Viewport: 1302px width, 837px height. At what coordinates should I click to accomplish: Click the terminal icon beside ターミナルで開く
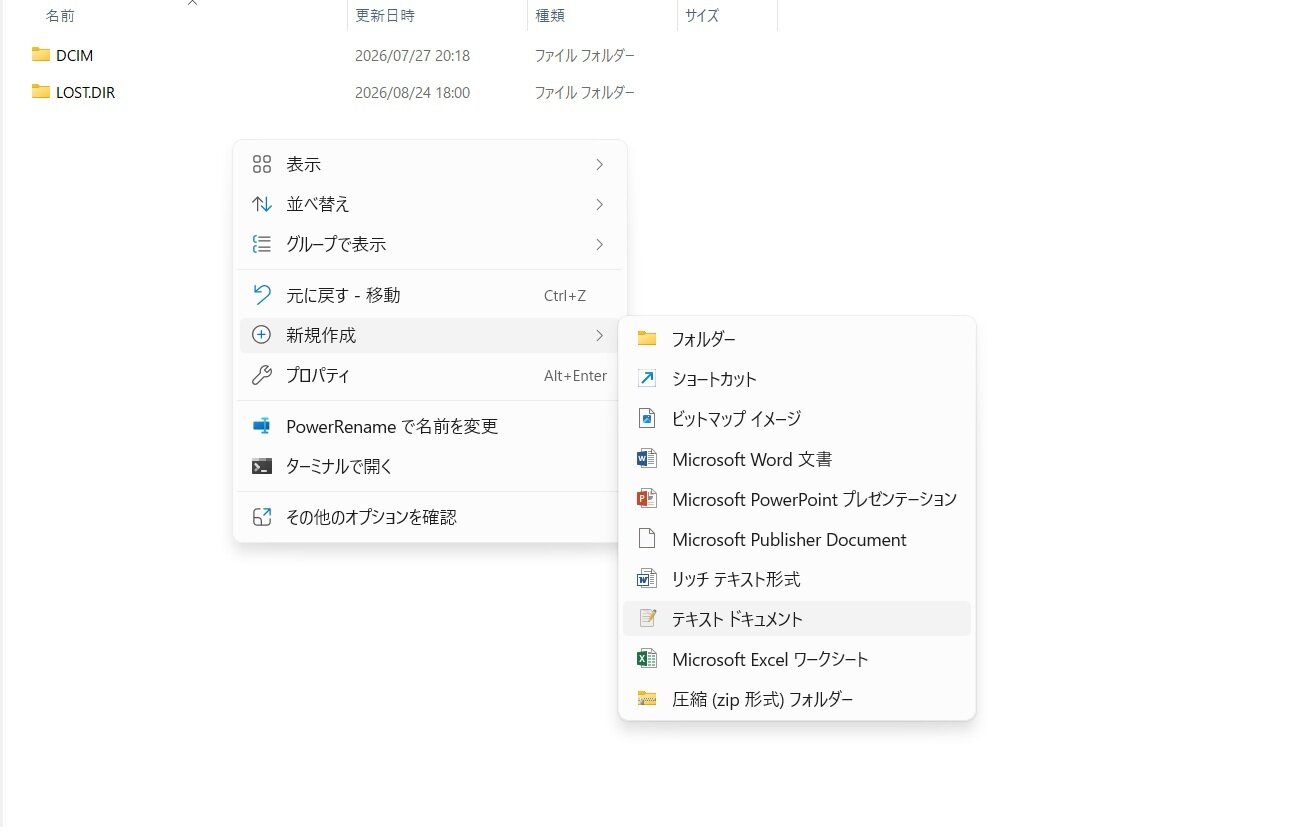pos(262,466)
